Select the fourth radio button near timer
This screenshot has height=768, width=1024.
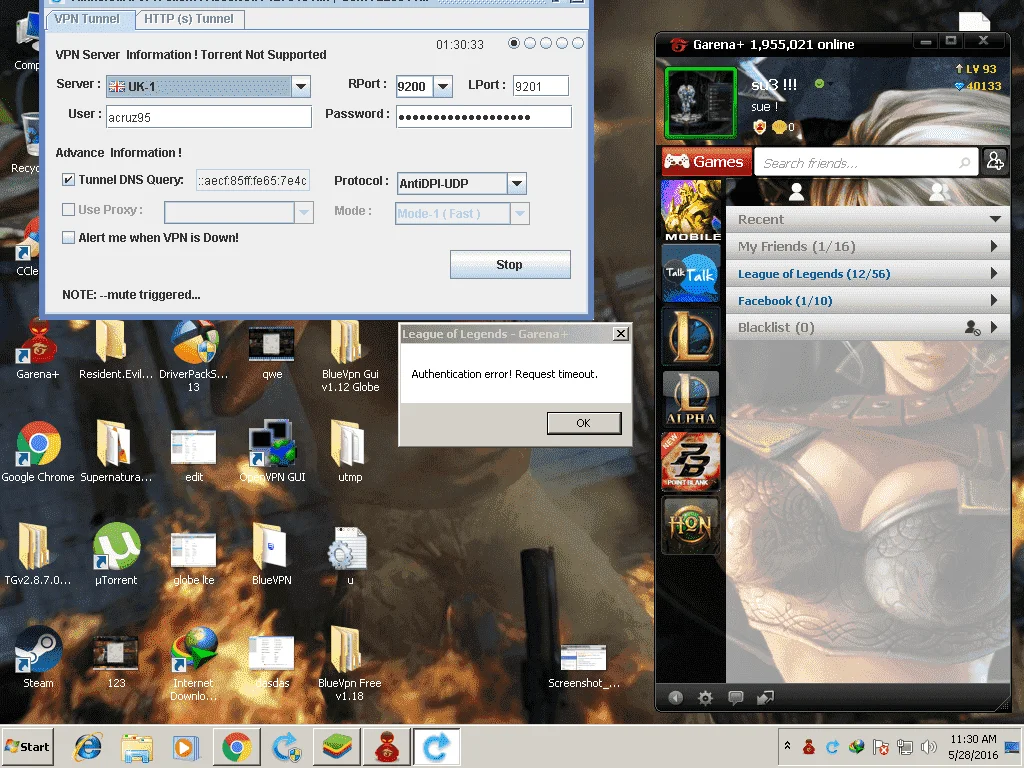pos(562,43)
